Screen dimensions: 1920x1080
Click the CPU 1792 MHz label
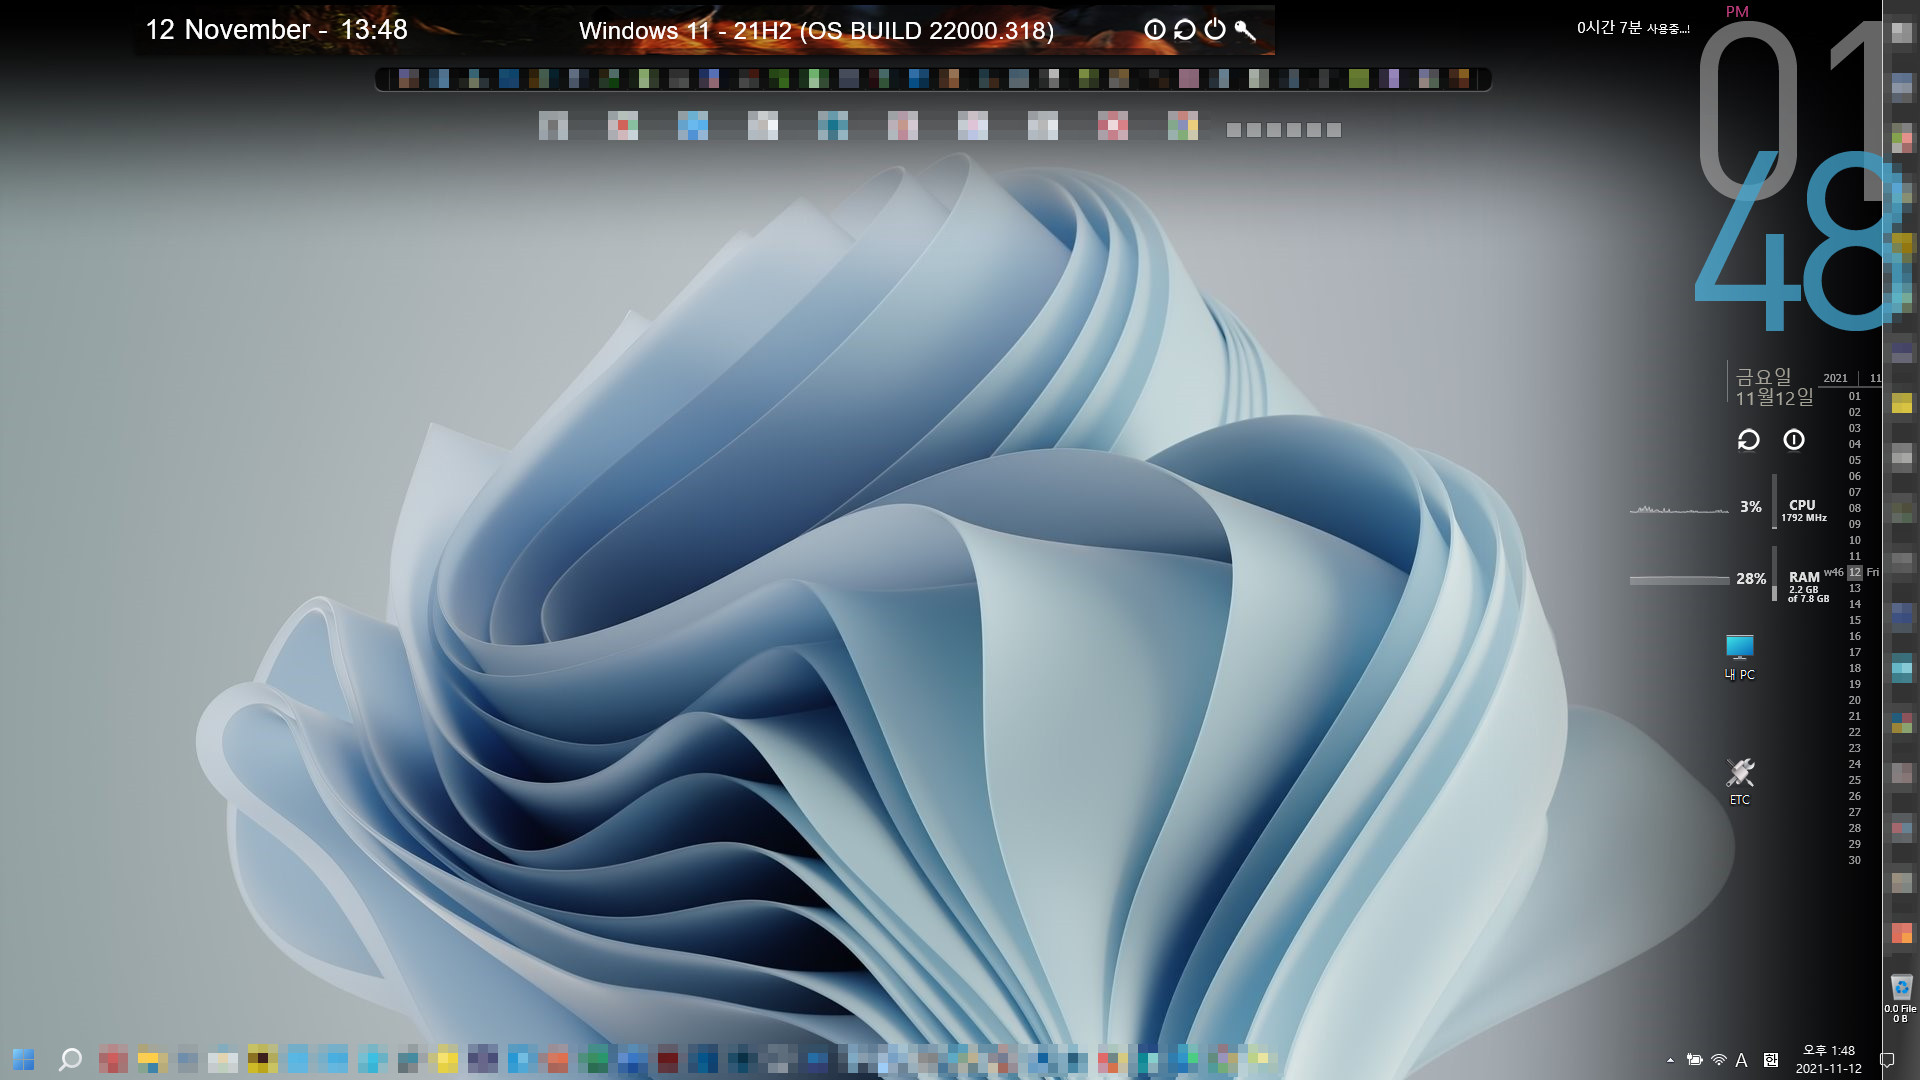pos(1803,511)
